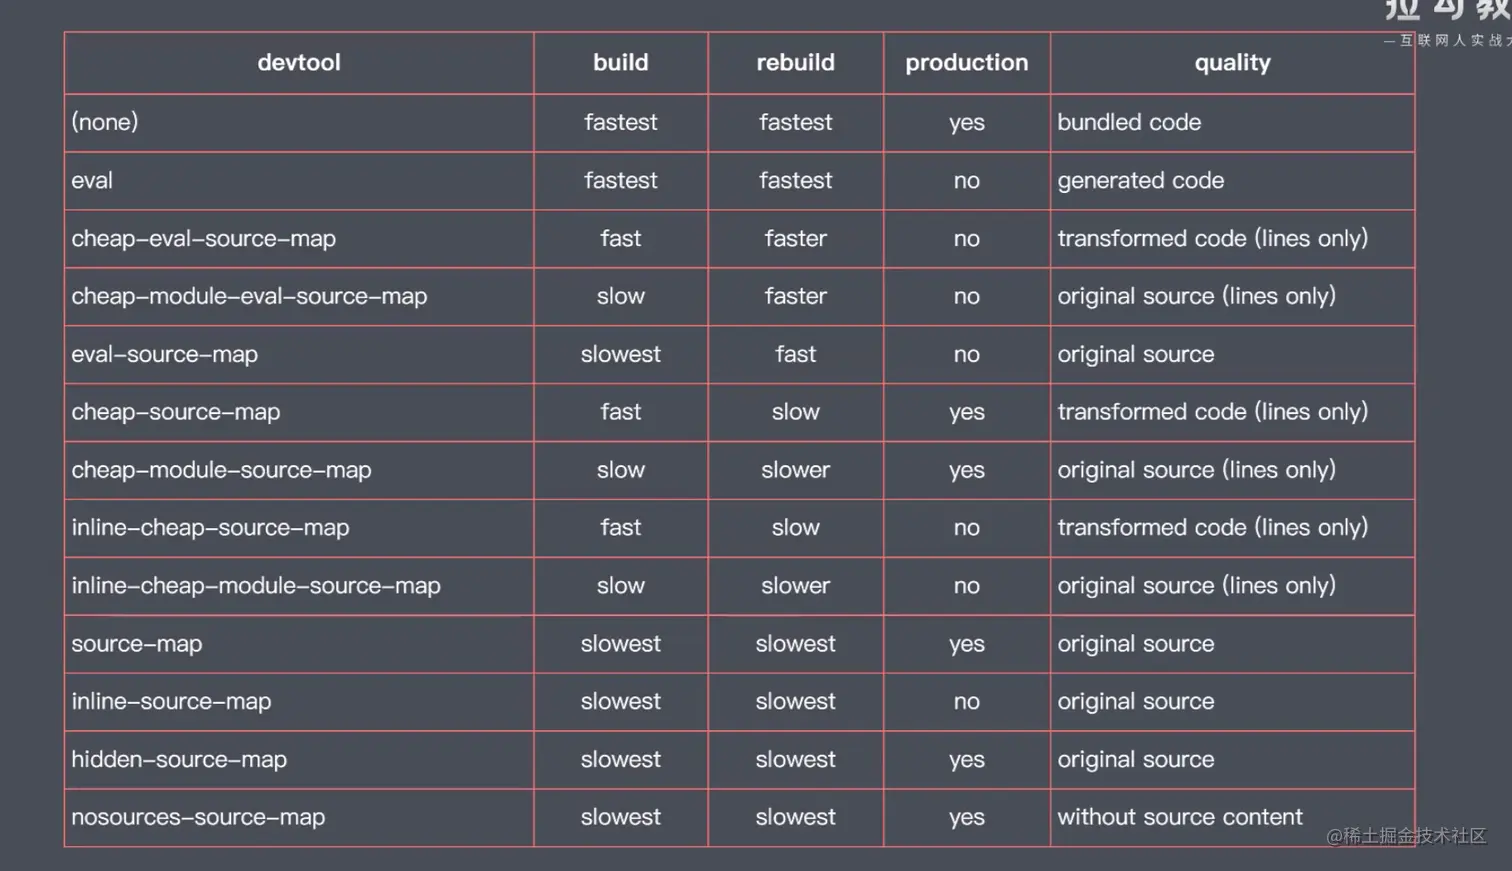Screen dimensions: 1512x871
Task: Click the quality column header
Action: (x=1232, y=63)
